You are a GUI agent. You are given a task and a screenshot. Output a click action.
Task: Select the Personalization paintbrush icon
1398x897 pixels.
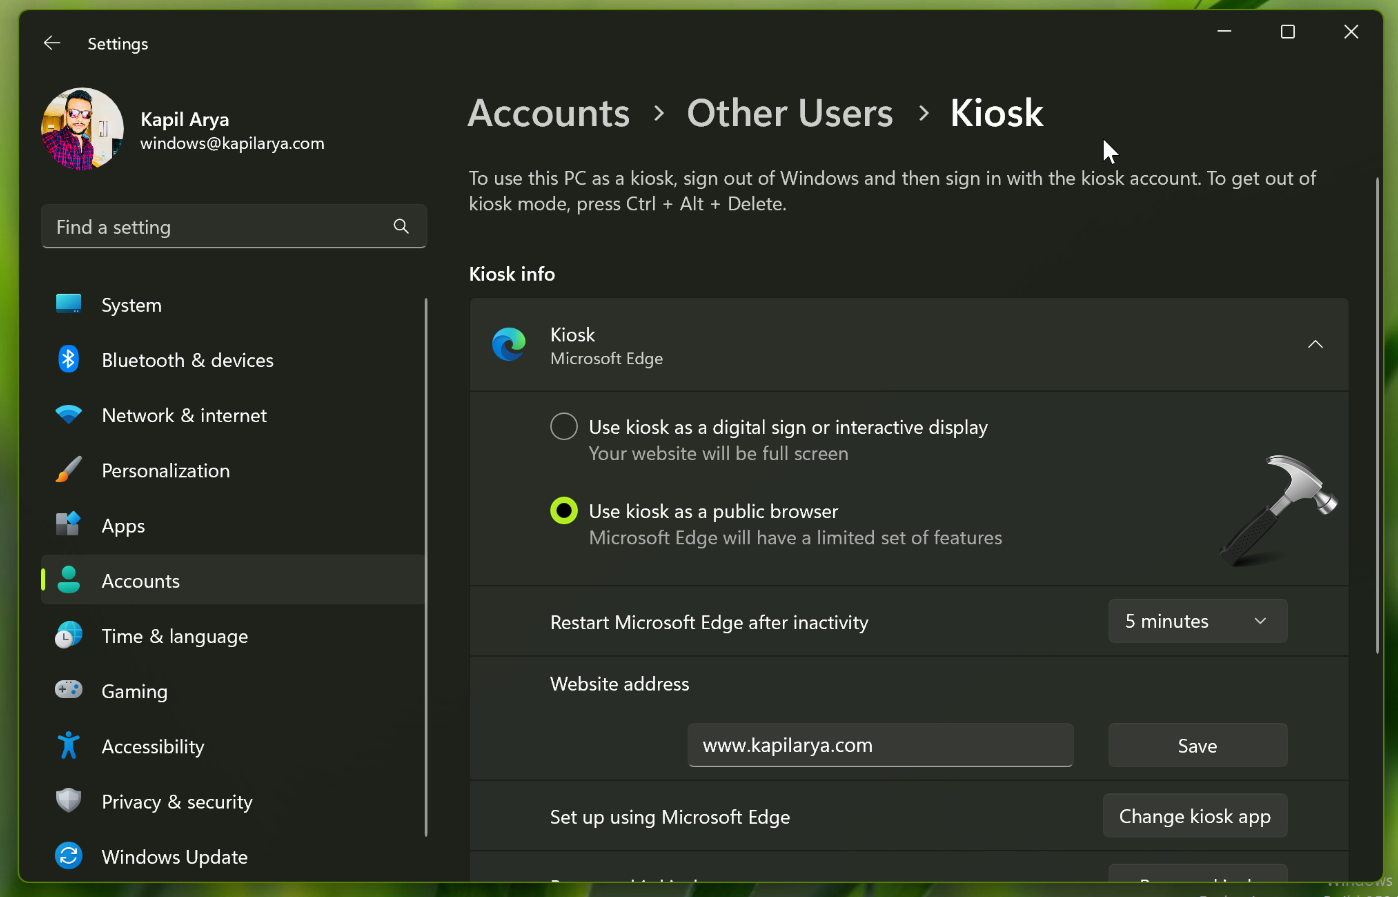68,470
